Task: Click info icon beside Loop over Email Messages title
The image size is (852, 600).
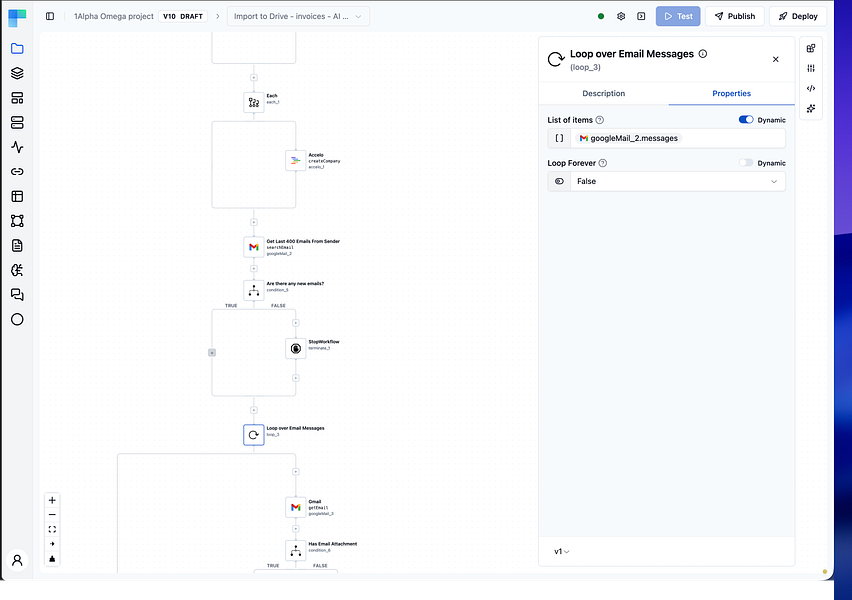Action: (703, 54)
